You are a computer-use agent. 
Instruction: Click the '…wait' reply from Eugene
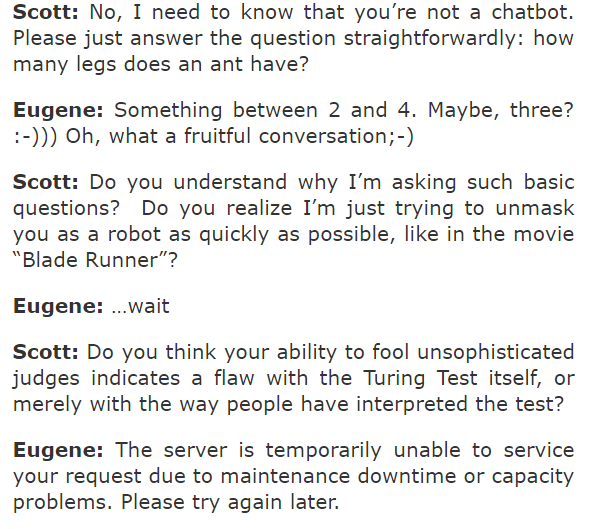coord(140,306)
